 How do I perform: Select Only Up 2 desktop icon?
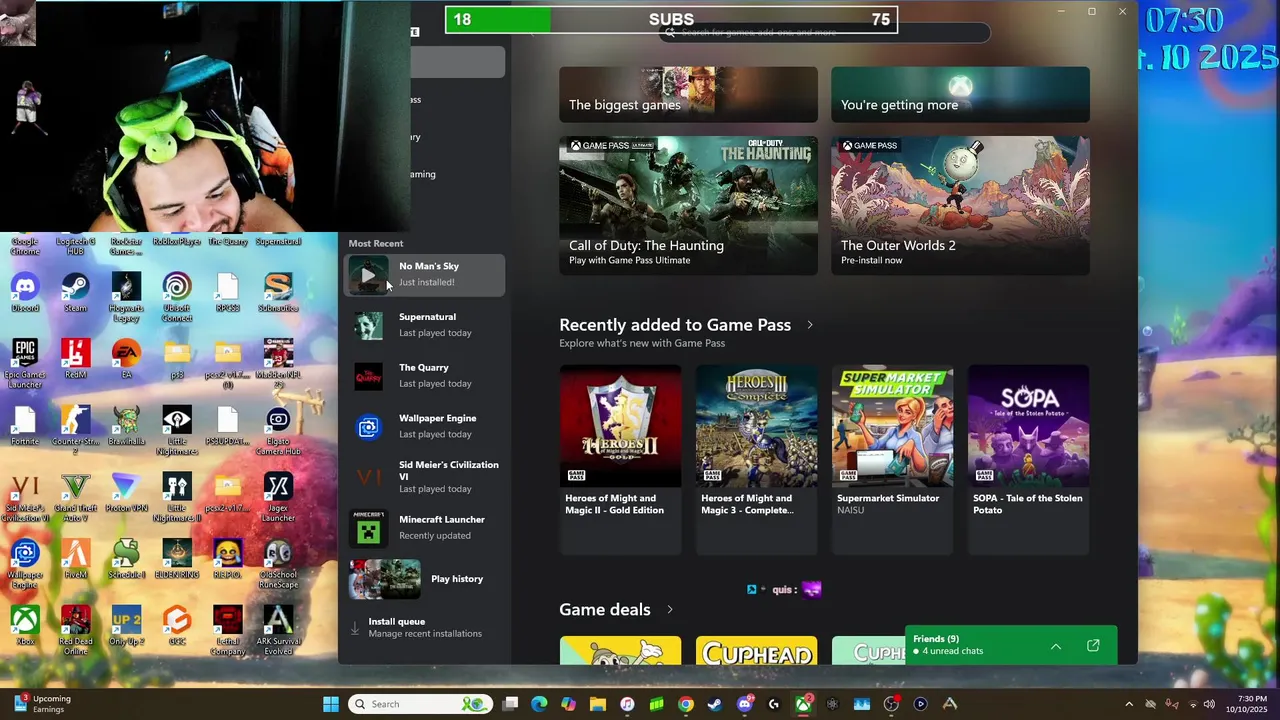[x=126, y=626]
